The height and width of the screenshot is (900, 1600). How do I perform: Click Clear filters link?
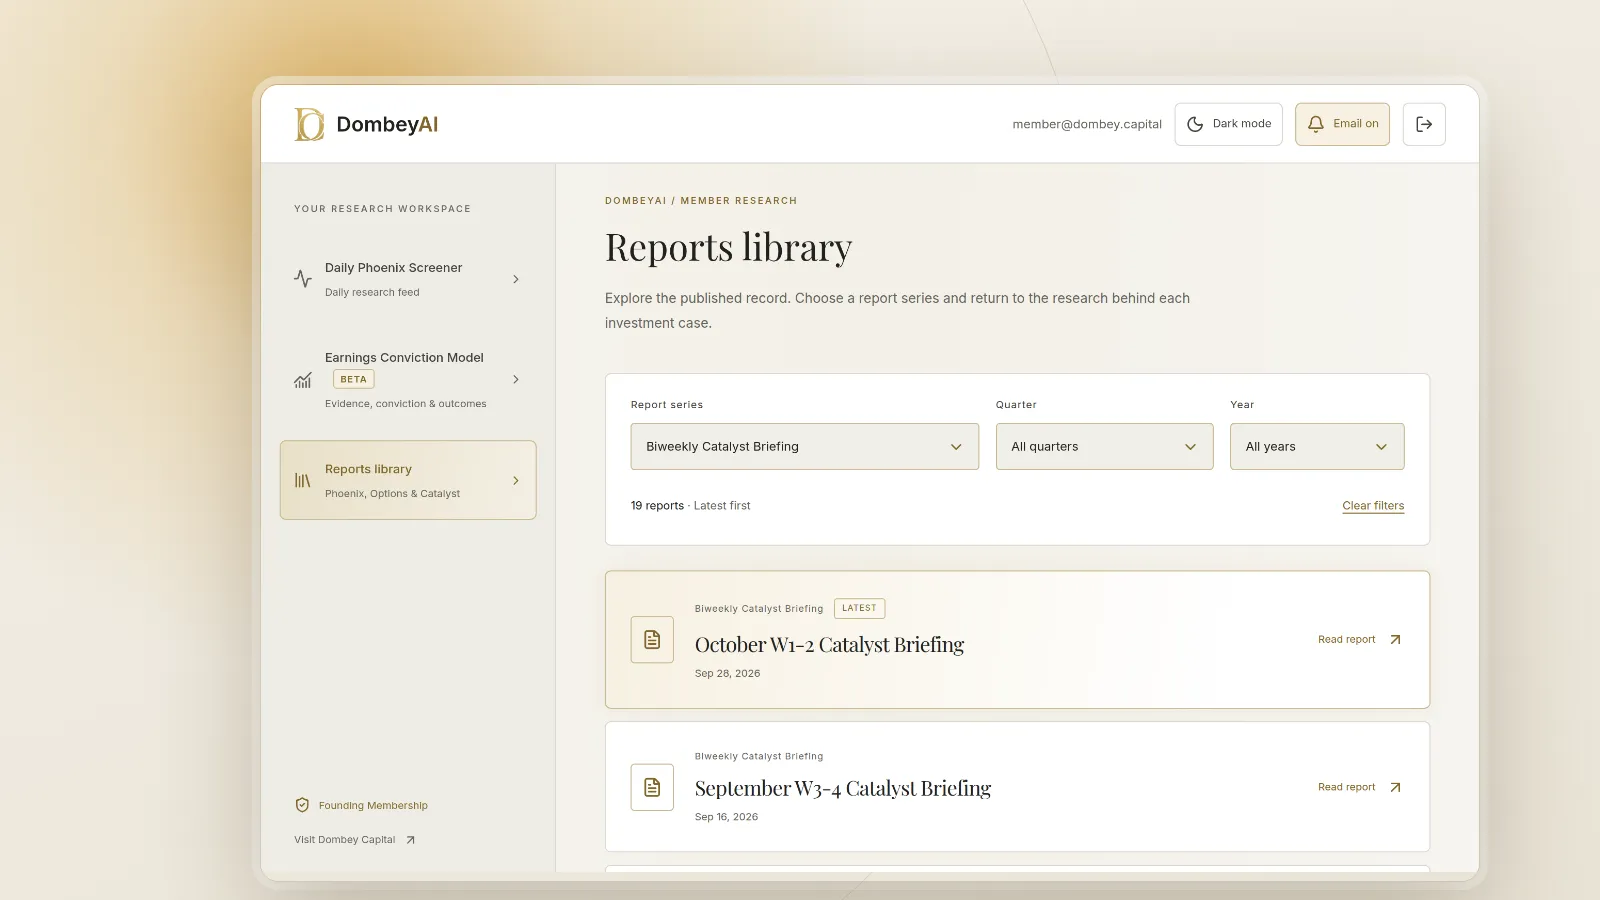[x=1373, y=506]
